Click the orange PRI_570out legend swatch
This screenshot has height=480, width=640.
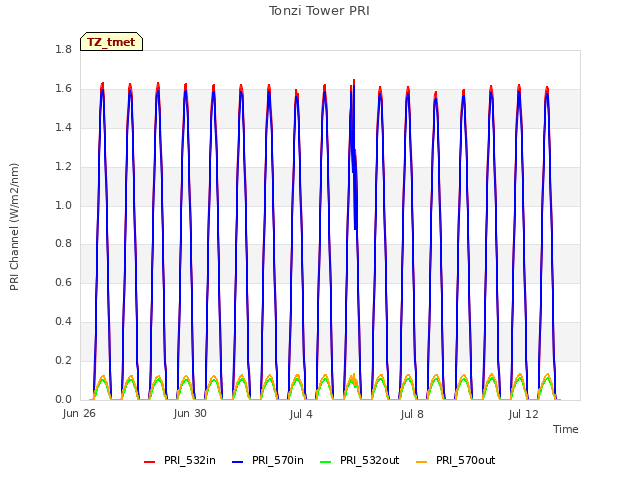tap(422, 462)
